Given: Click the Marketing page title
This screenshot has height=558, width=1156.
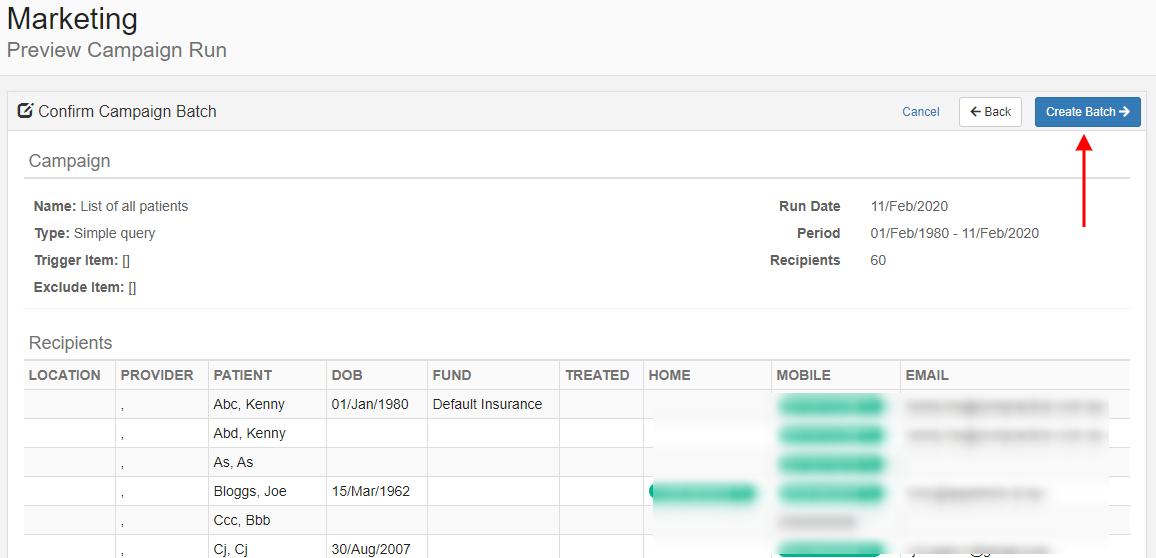Looking at the screenshot, I should (72, 19).
